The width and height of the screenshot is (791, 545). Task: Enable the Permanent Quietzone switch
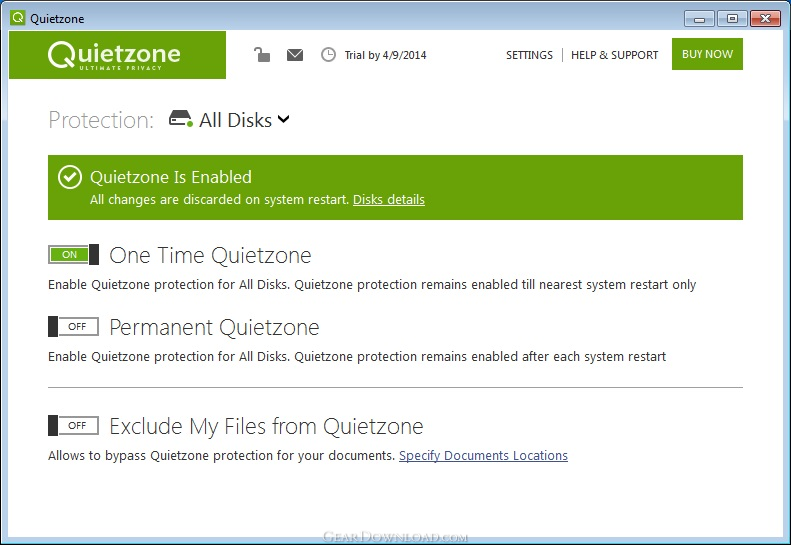[x=74, y=326]
